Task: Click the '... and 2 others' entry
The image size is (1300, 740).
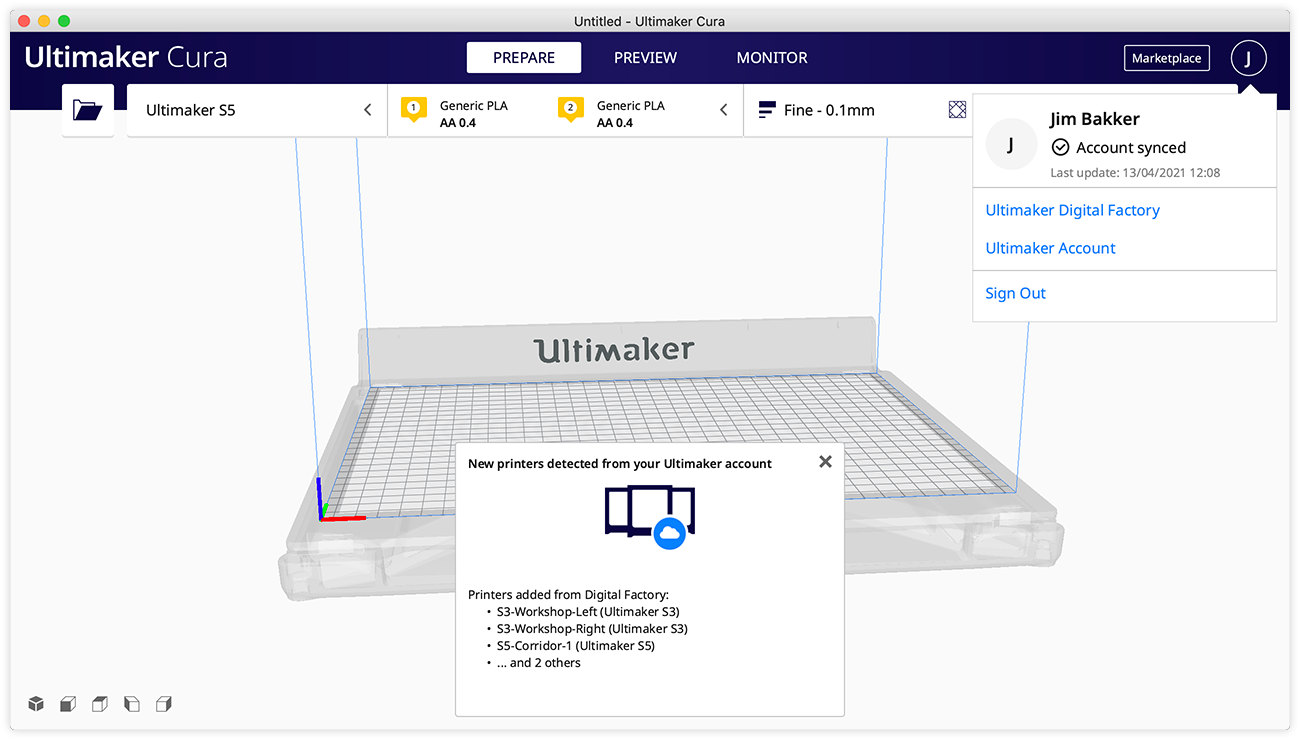Action: (x=538, y=662)
